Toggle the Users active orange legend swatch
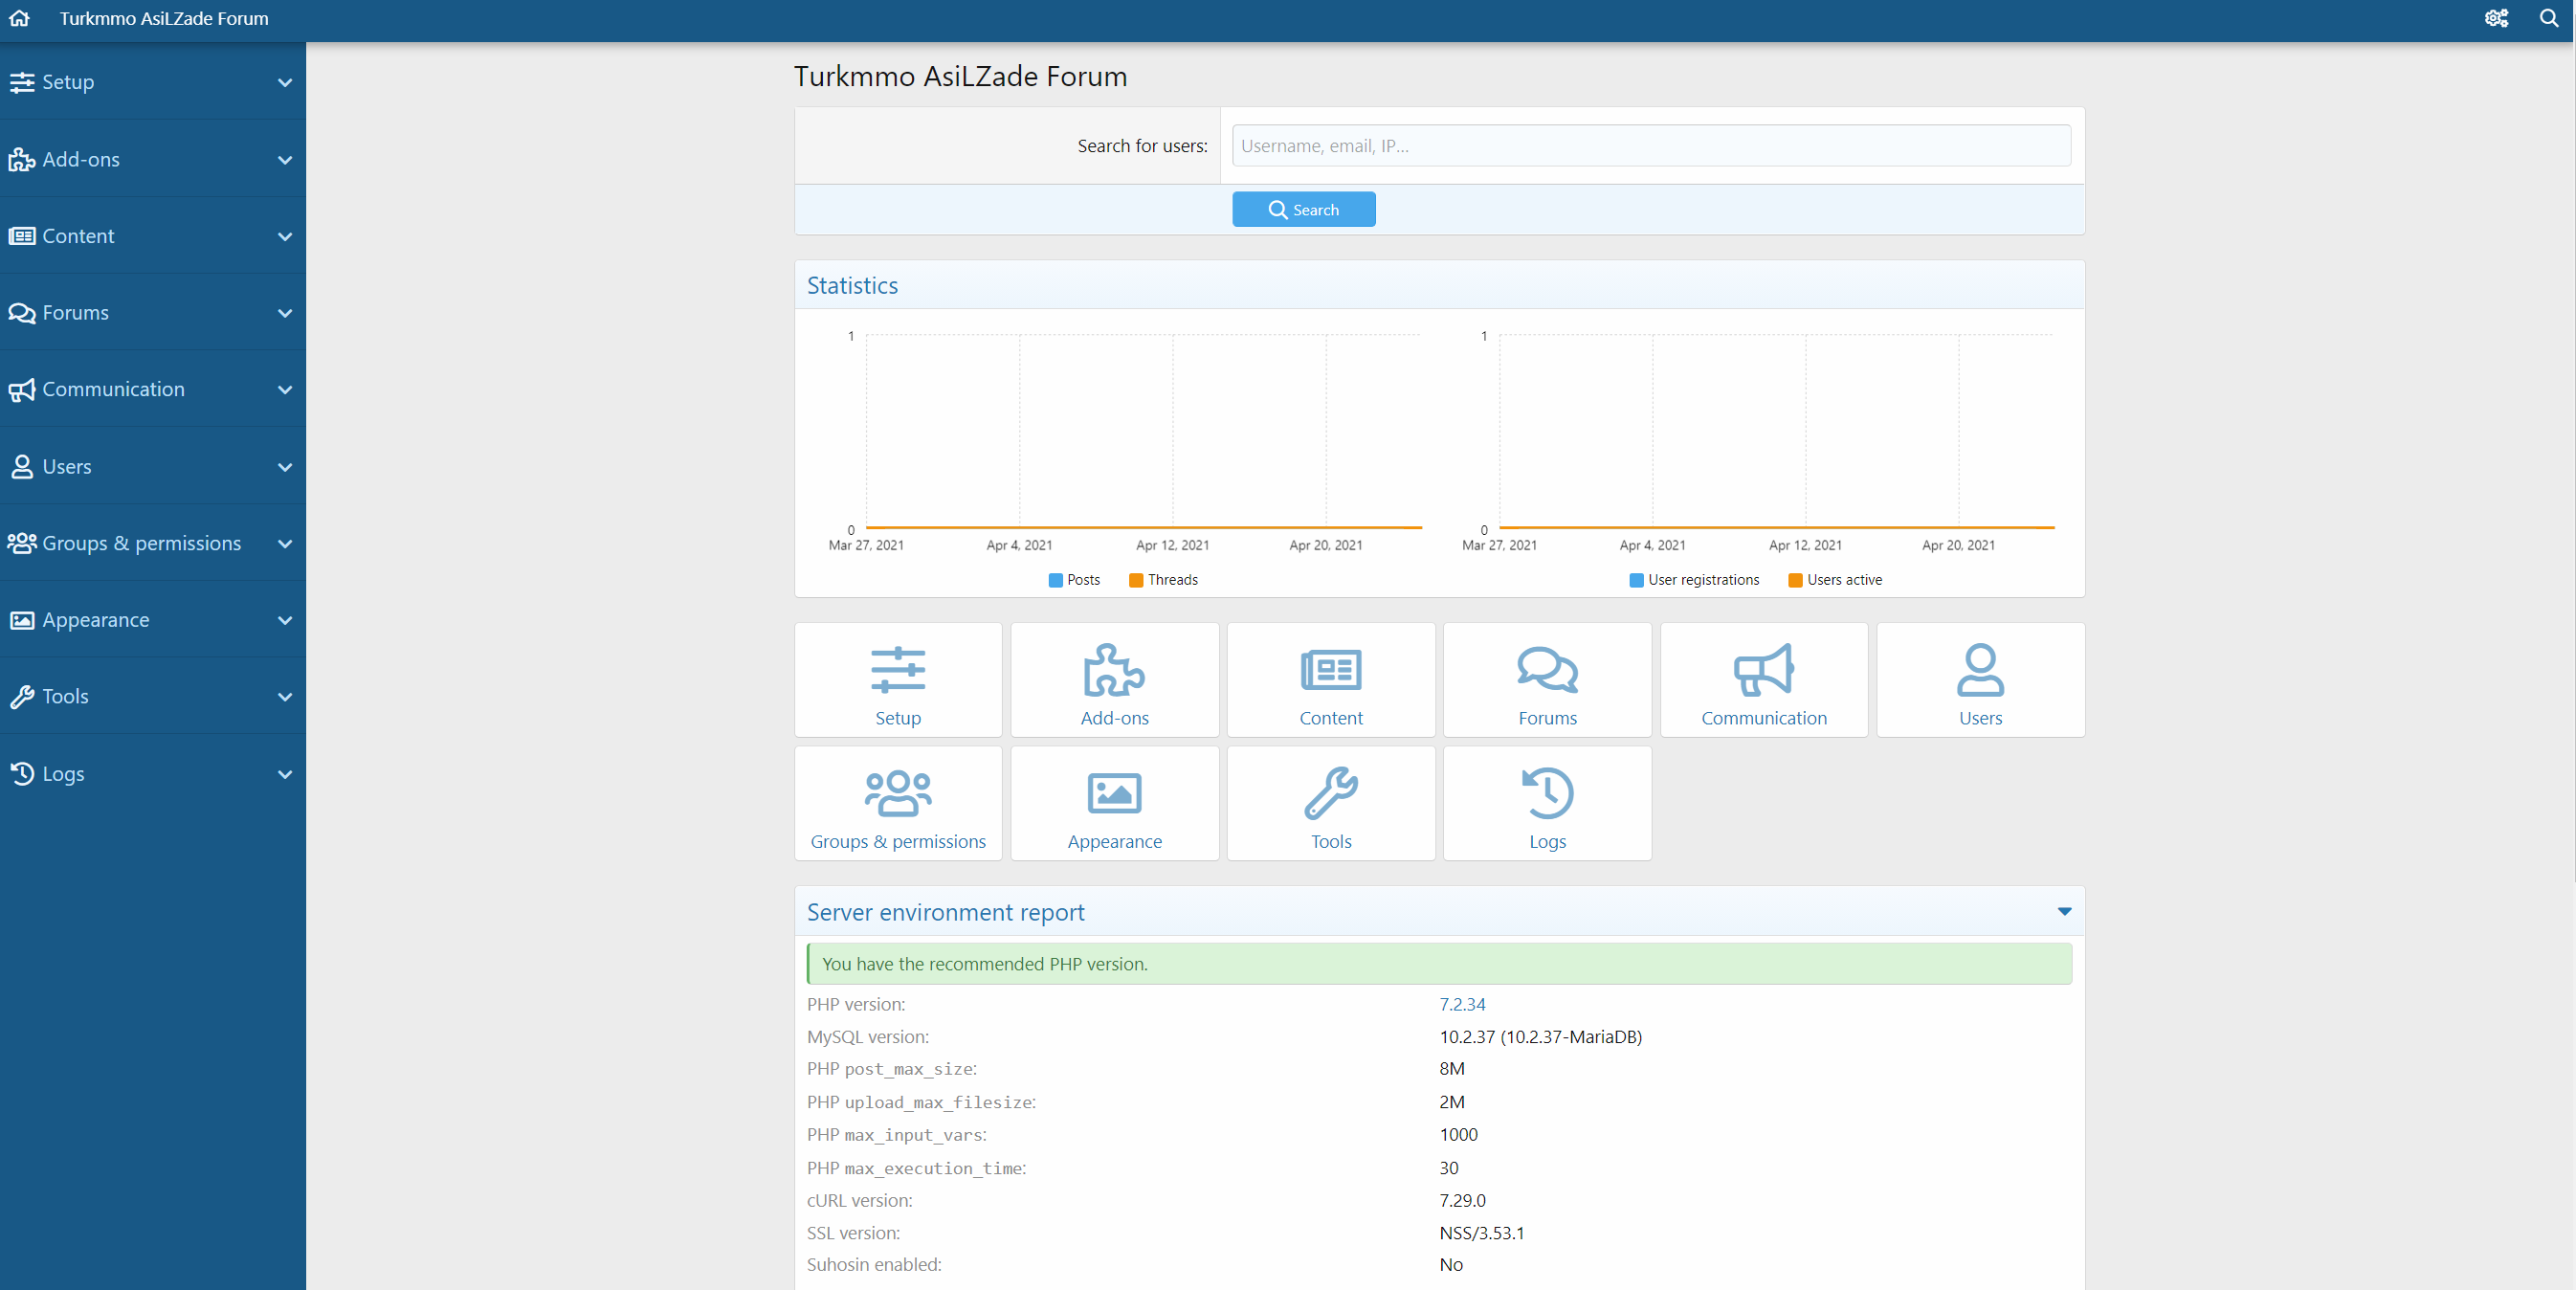The height and width of the screenshot is (1290, 2576). (x=1795, y=580)
